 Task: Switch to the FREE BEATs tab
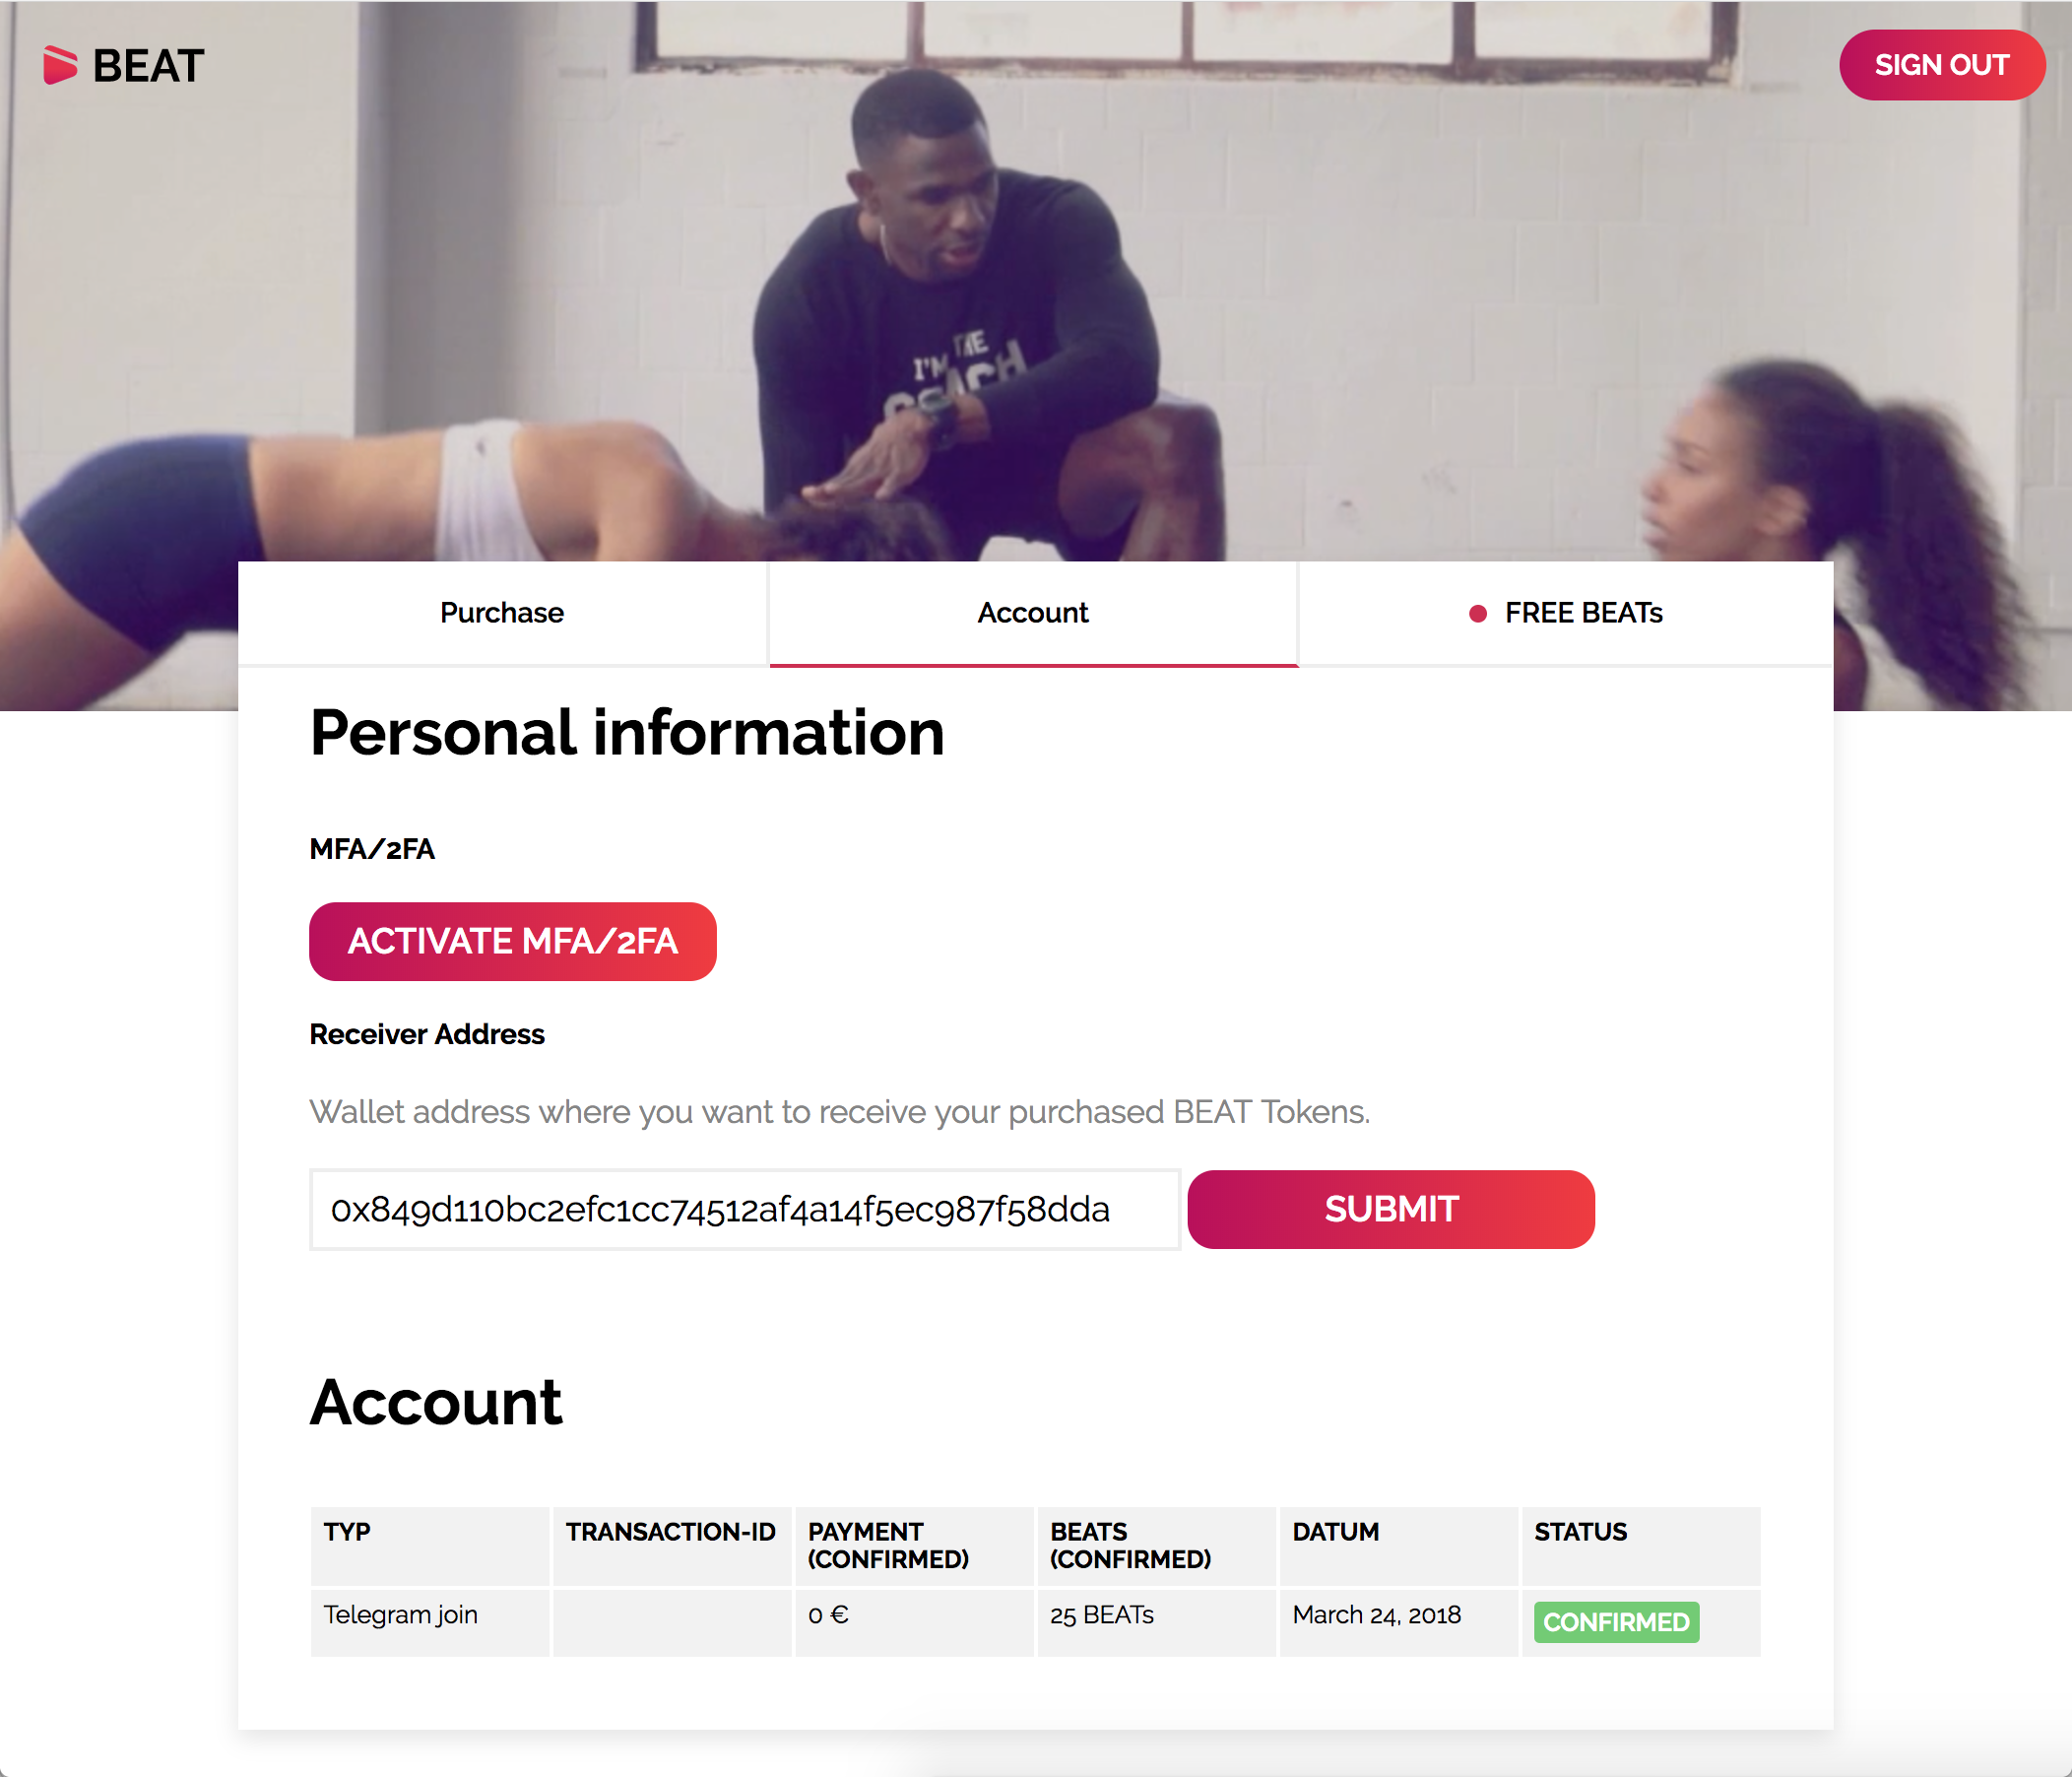coord(1566,613)
